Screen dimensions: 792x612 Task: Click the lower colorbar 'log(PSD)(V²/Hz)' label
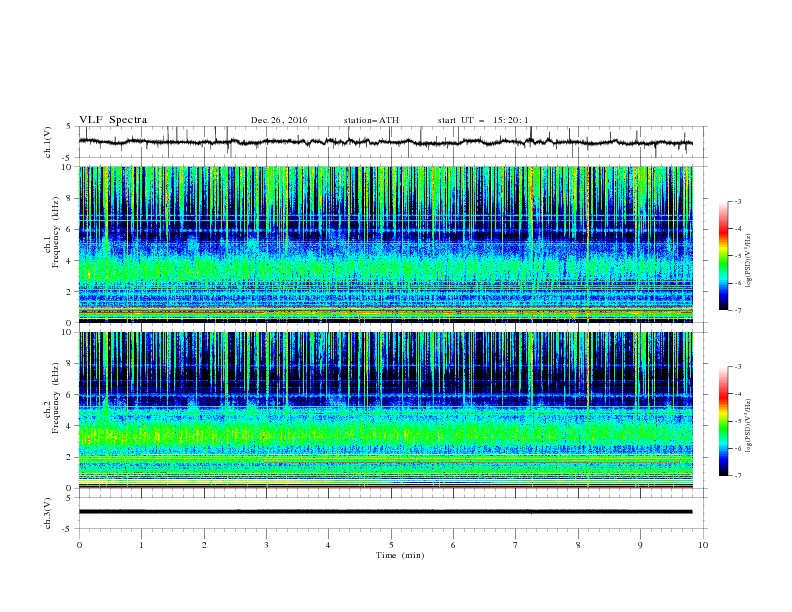[748, 426]
